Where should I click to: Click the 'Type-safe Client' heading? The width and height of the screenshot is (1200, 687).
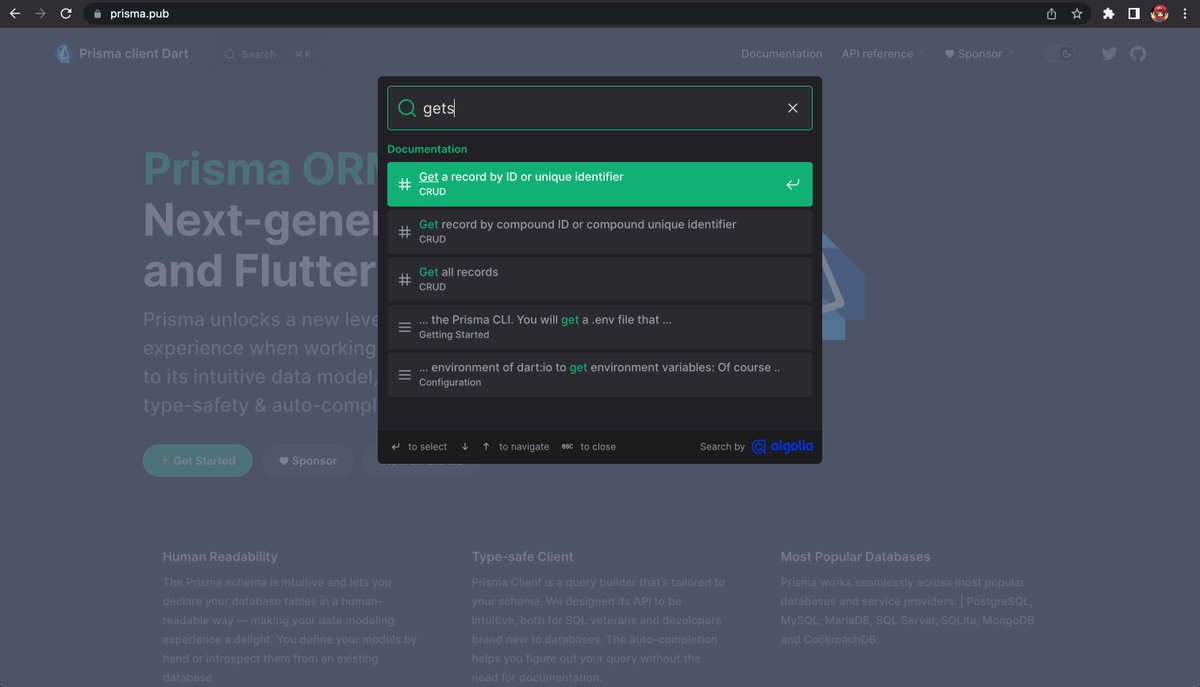coord(523,557)
